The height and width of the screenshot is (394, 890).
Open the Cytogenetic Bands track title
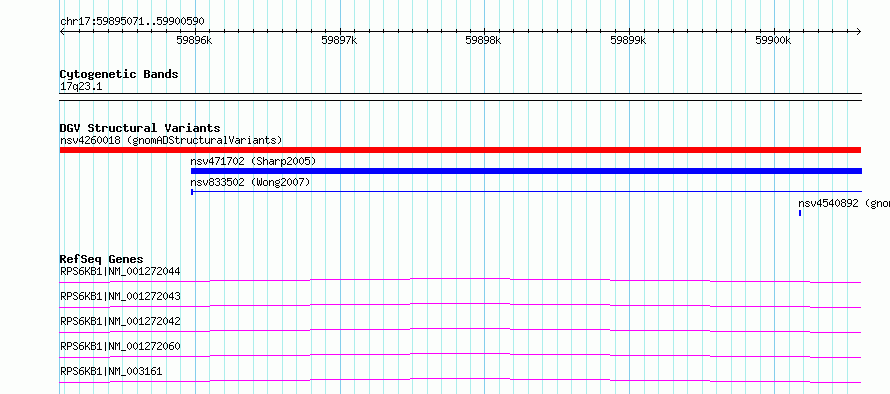(119, 74)
